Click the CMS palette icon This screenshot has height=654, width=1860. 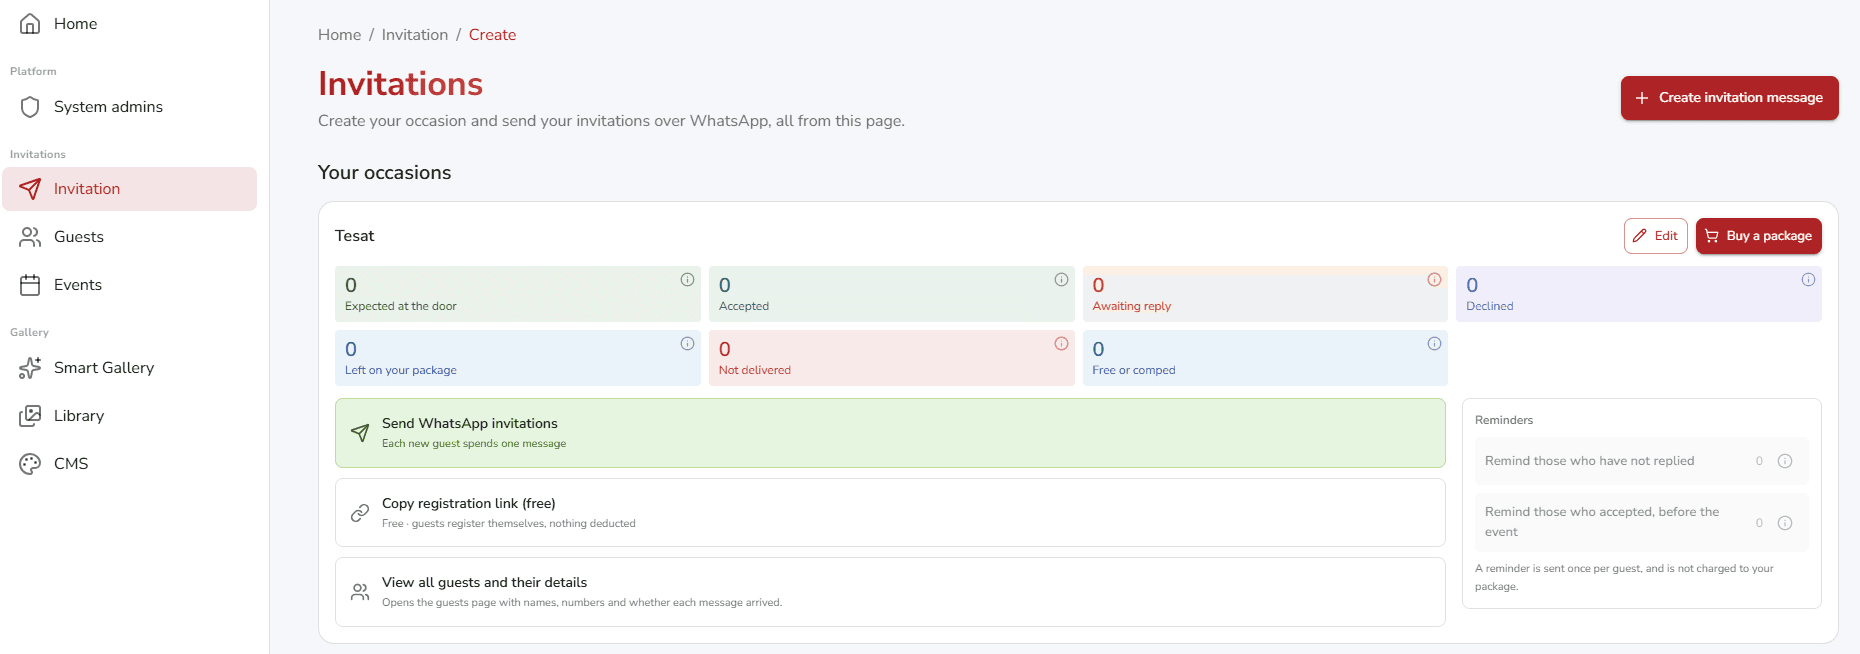point(30,464)
